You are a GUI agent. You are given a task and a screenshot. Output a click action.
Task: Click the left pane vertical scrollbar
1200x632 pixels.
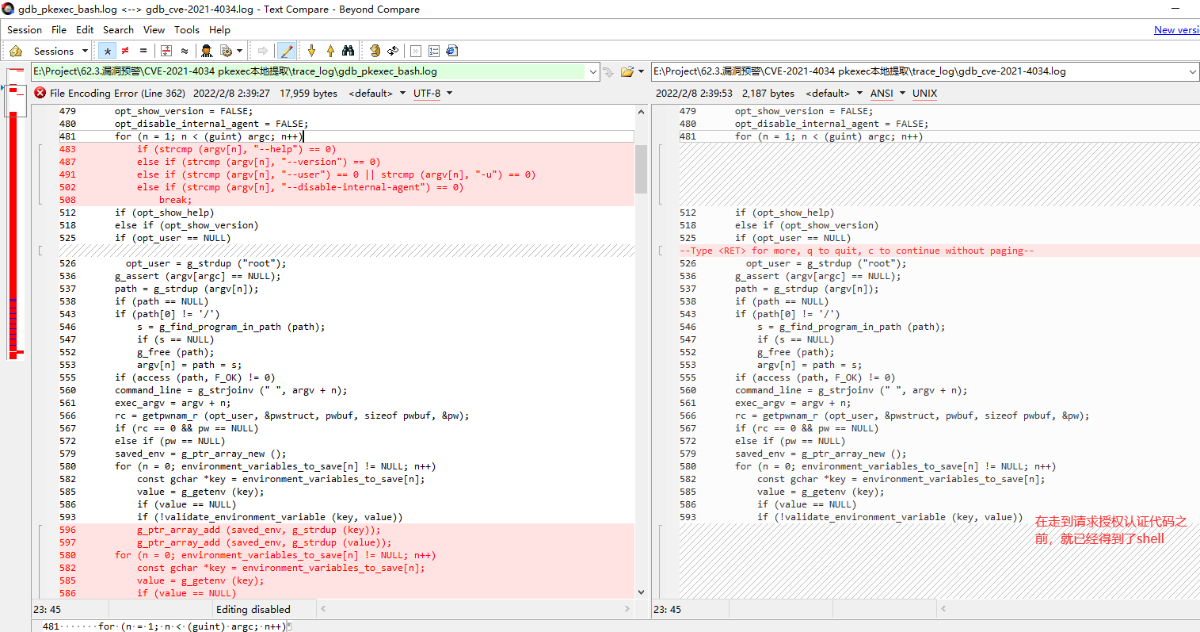(641, 350)
